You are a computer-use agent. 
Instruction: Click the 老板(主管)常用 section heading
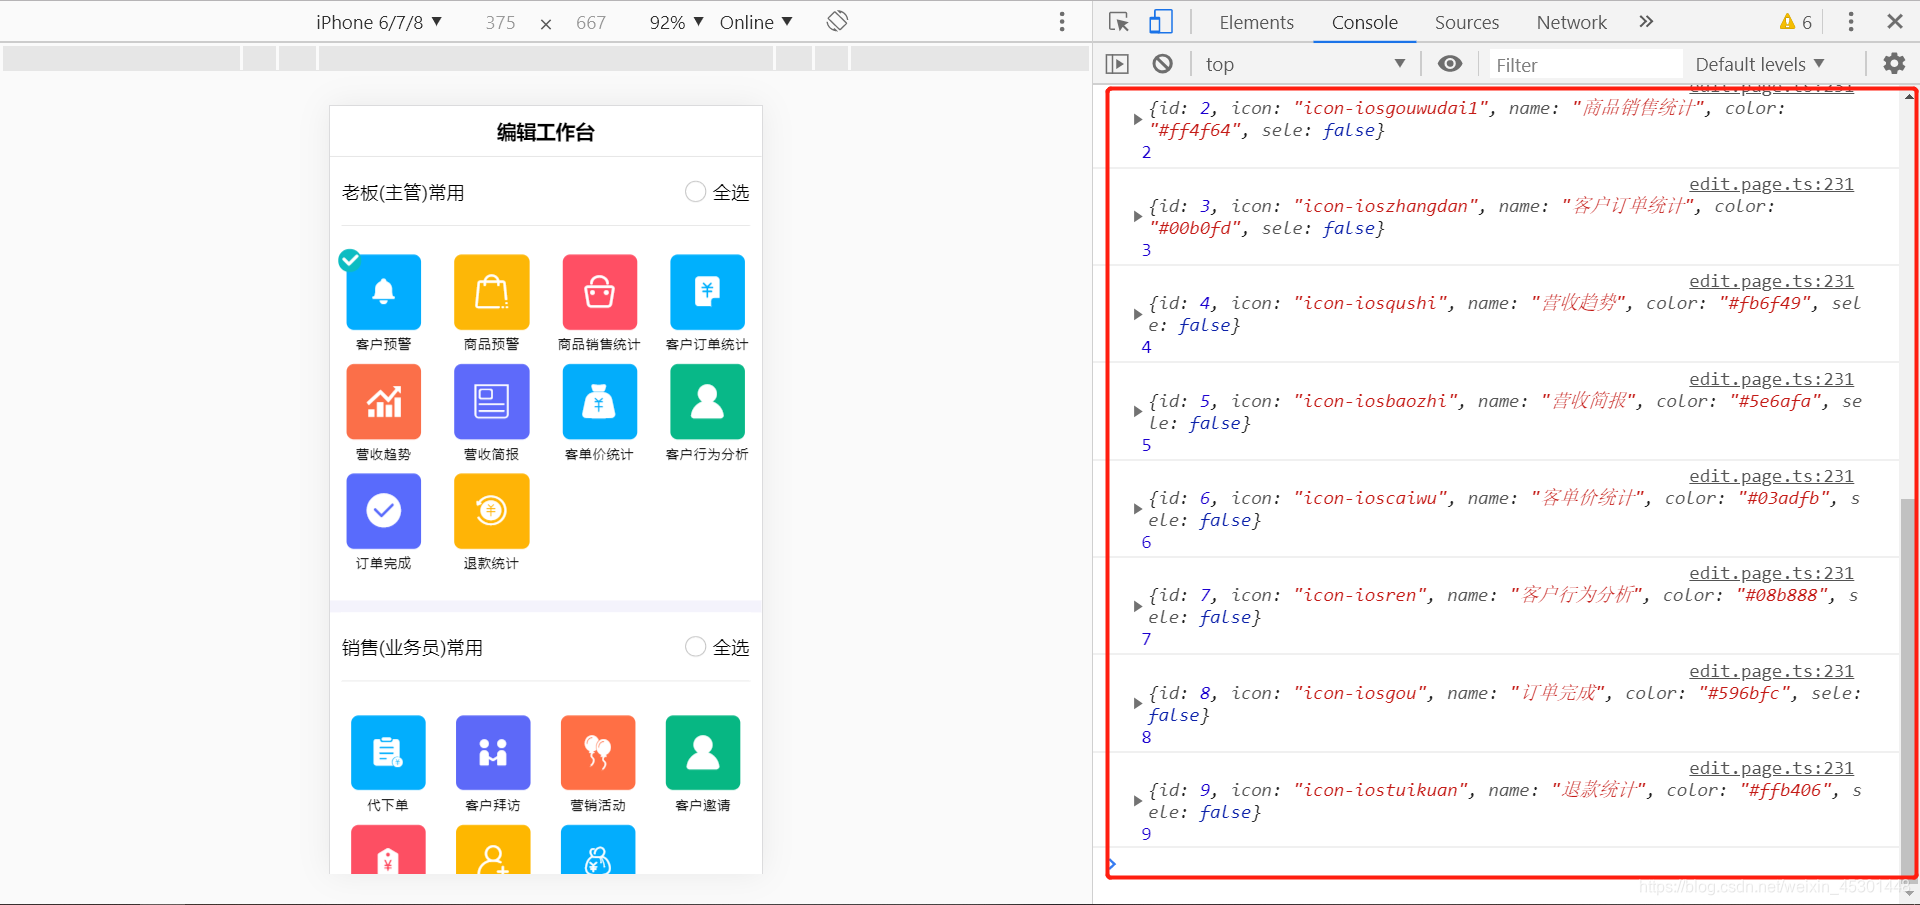403,193
